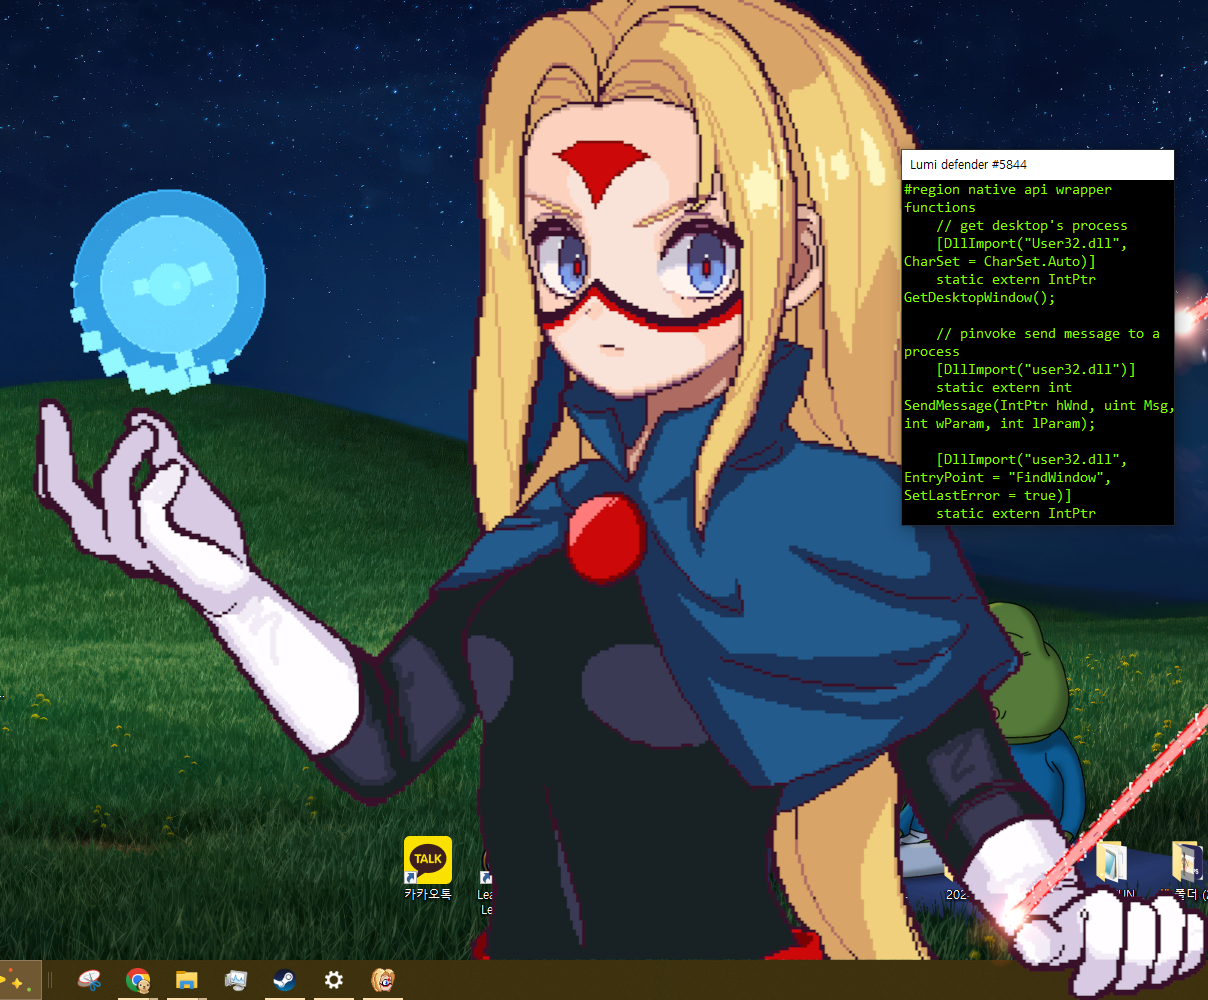1208x1000 pixels.
Task: Click the 'SendMessage(IntPtr hWnd, uint Msg,' line
Action: pyautogui.click(x=1039, y=406)
